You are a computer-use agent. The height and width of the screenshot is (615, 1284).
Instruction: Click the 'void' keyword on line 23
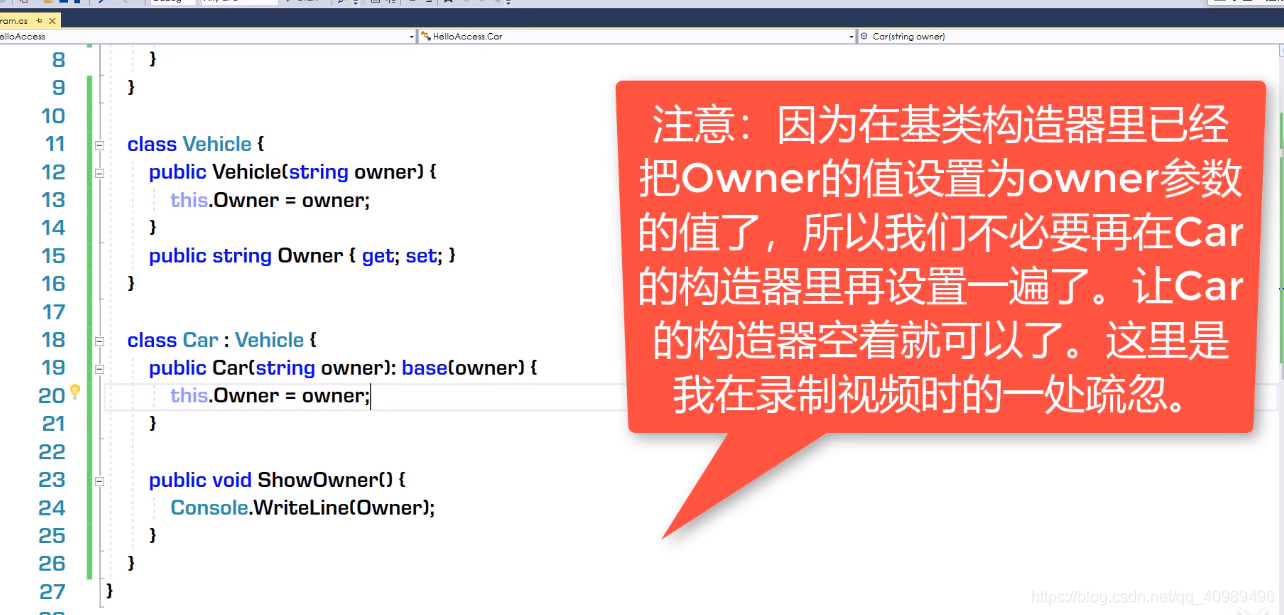232,480
